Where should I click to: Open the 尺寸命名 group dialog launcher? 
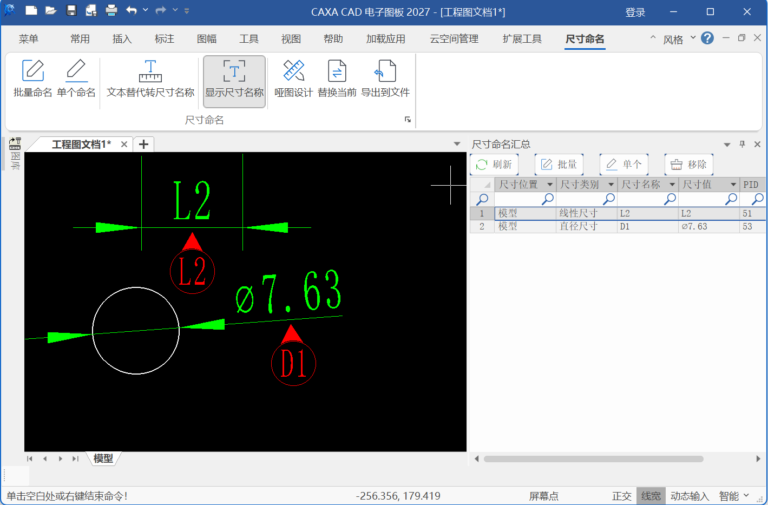point(408,120)
